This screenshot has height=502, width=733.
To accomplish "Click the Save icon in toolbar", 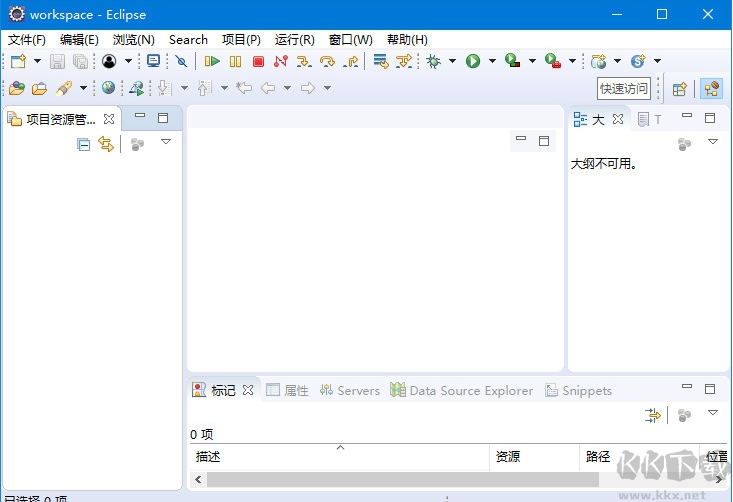I will (x=58, y=62).
